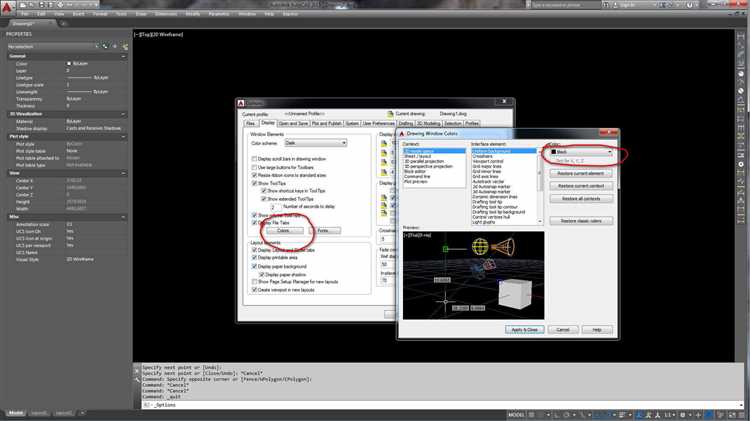Switch to the Plot and Publish tab
Viewport: 750px width, 421px height.
327,123
